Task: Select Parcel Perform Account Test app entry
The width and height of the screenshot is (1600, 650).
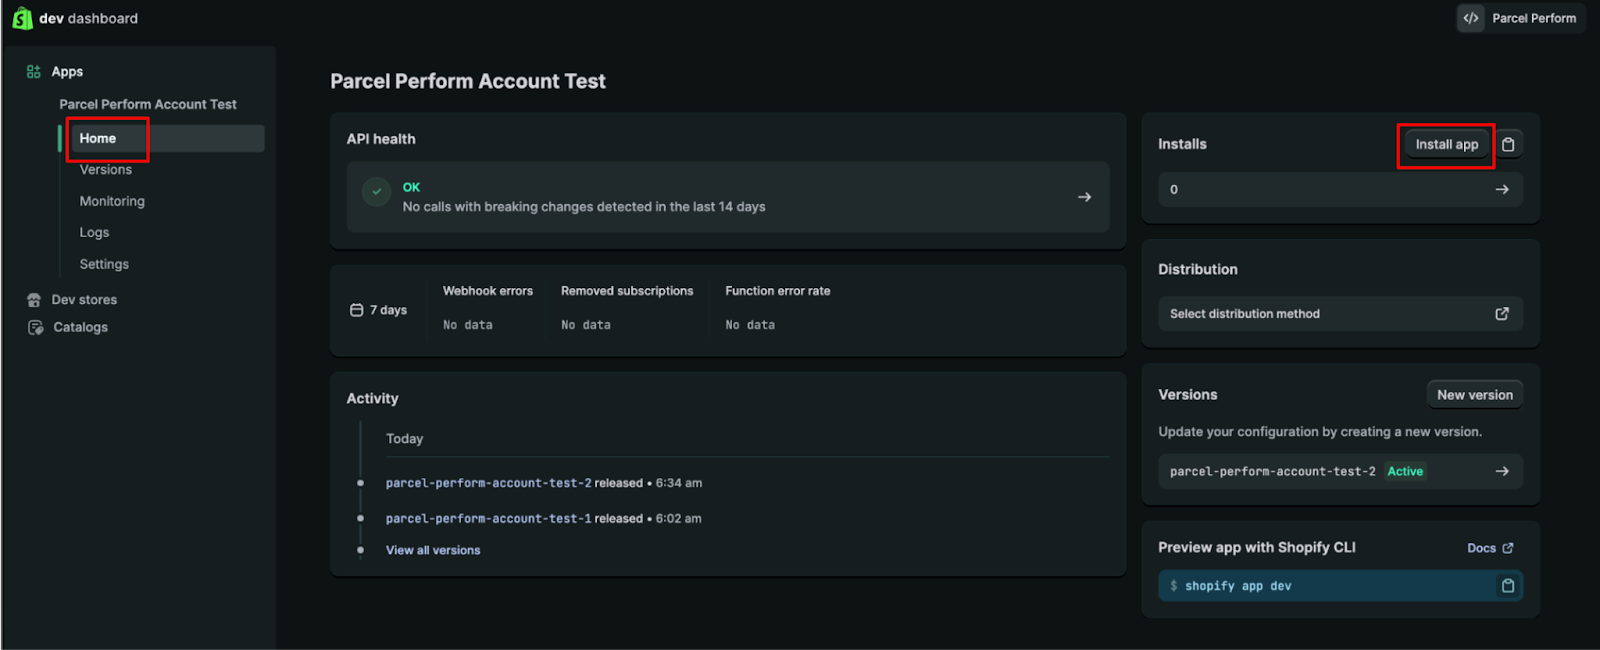Action: click(x=148, y=104)
